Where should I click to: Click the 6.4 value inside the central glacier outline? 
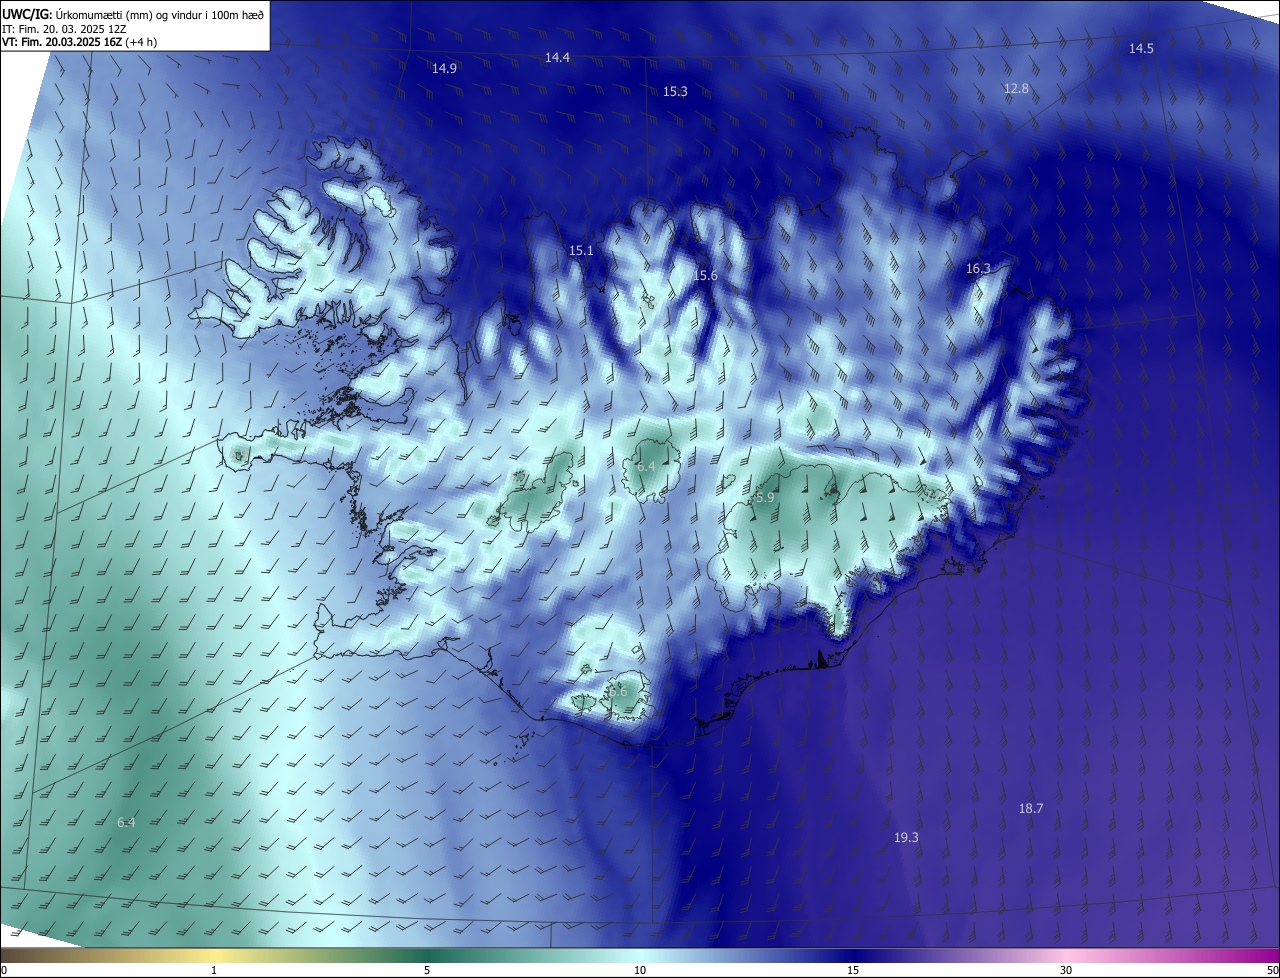tap(646, 467)
